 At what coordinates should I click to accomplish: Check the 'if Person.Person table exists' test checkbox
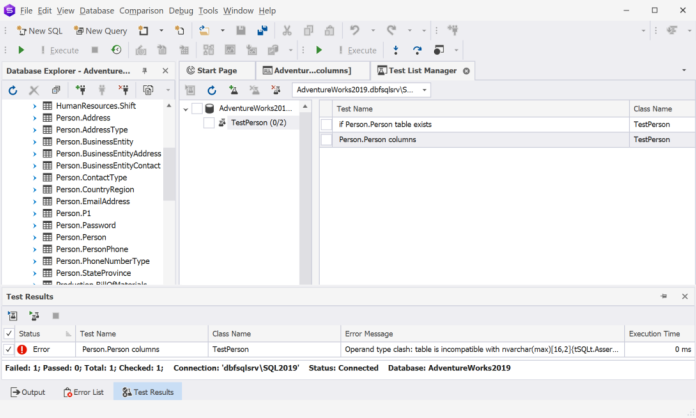(326, 124)
